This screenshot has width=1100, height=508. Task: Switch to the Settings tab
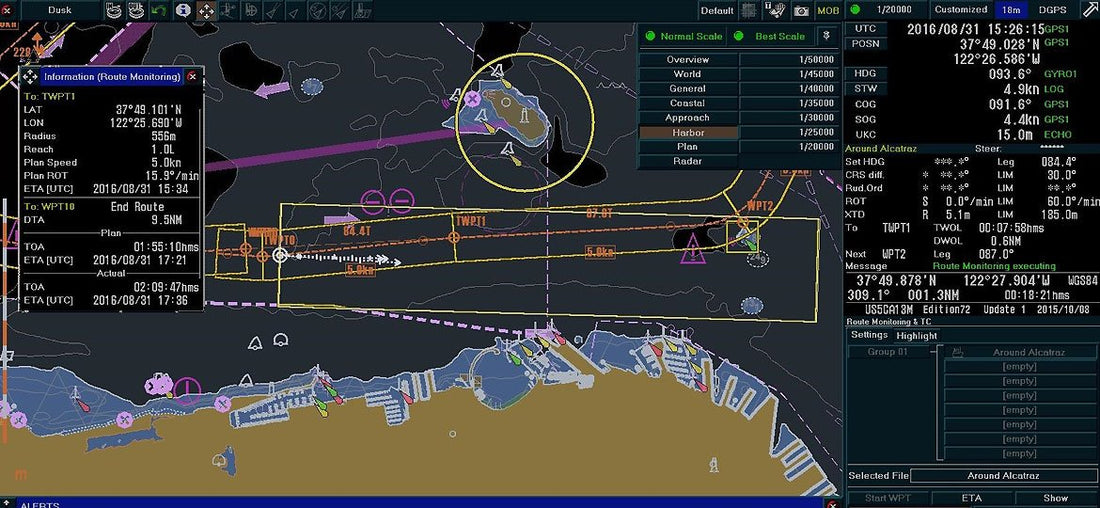pyautogui.click(x=869, y=335)
